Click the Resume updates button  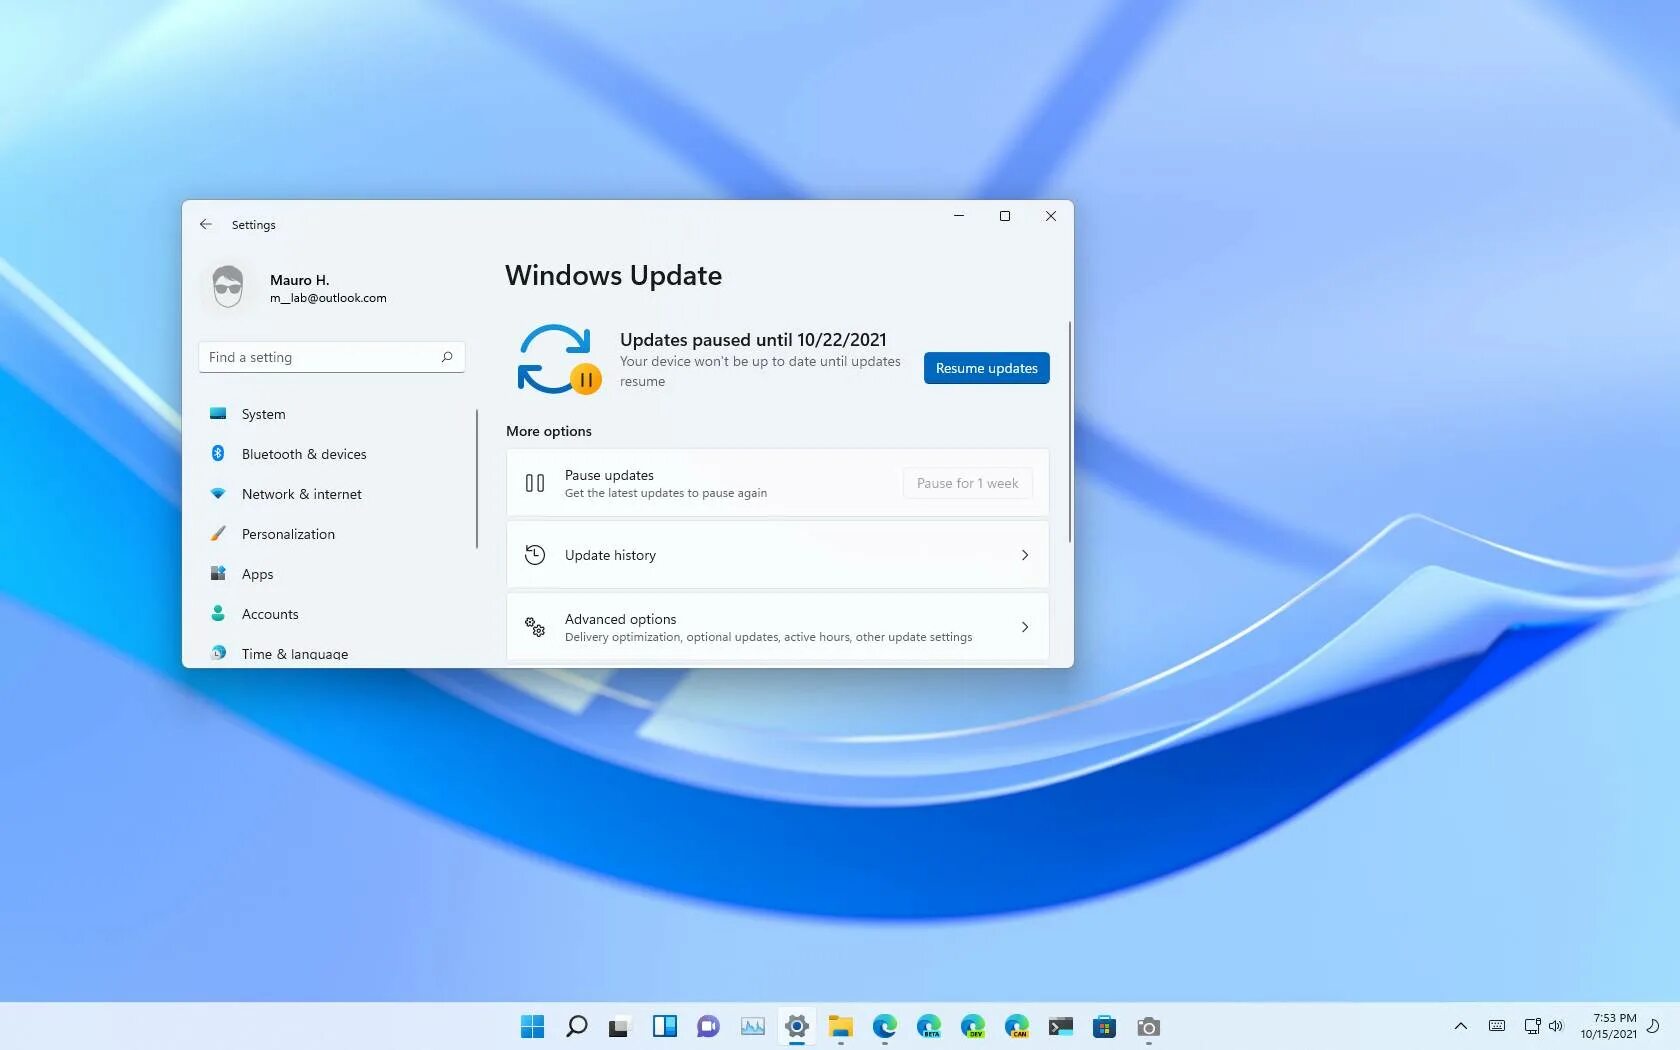986,368
